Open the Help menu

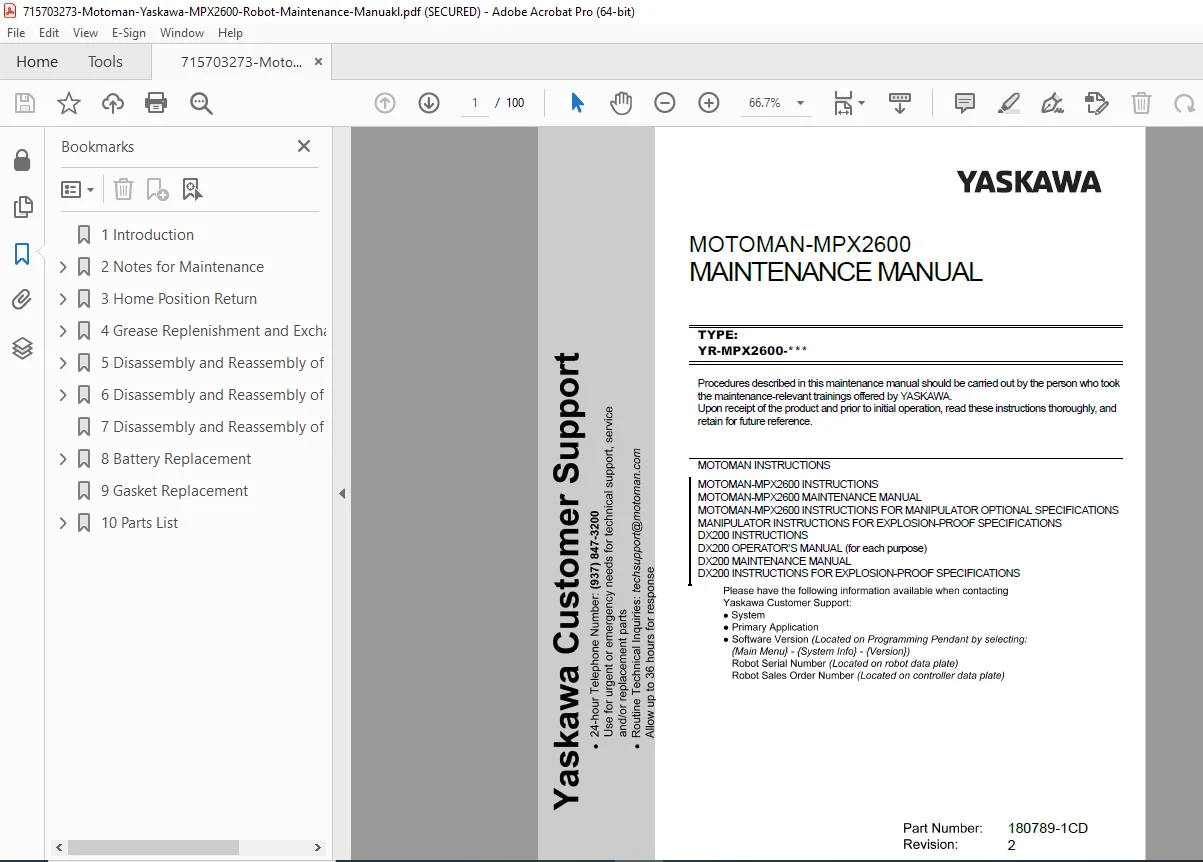[230, 33]
